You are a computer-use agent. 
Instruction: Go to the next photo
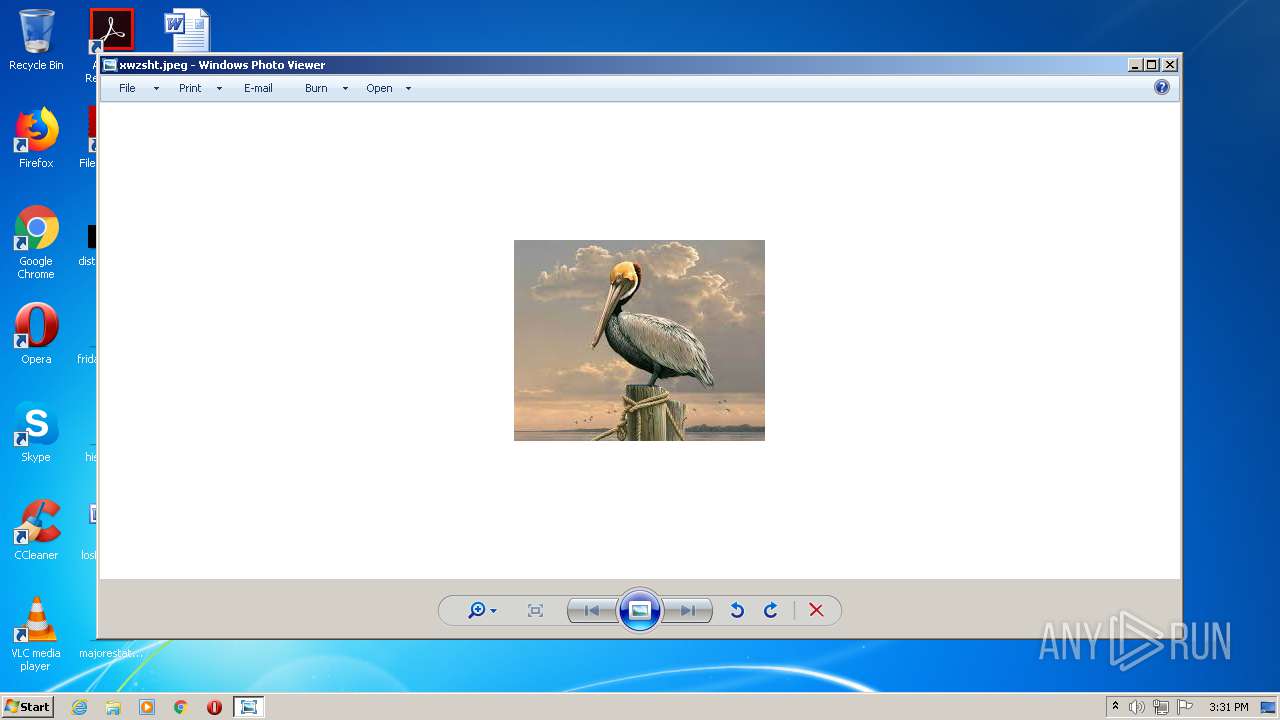pos(688,610)
